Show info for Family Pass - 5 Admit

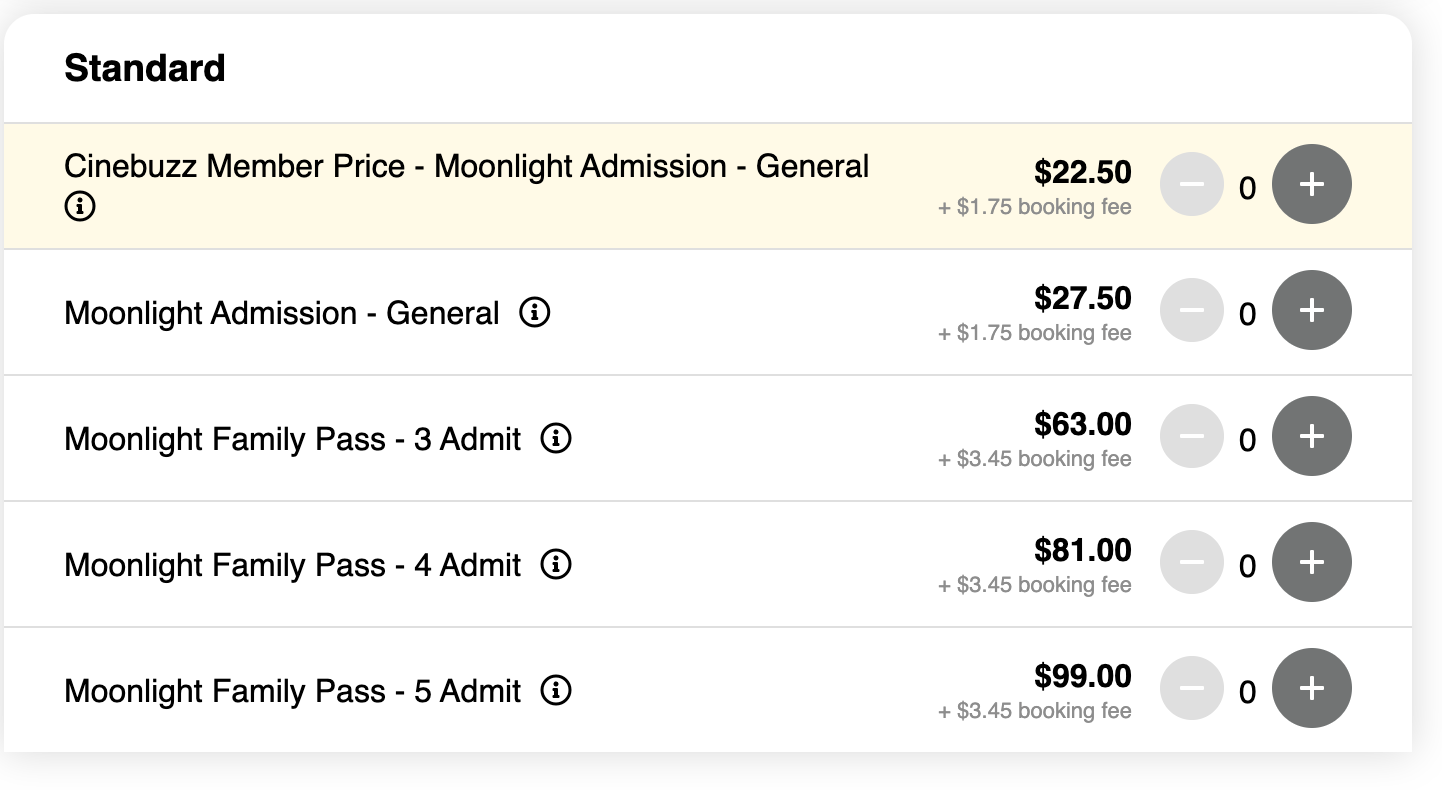[x=556, y=691]
